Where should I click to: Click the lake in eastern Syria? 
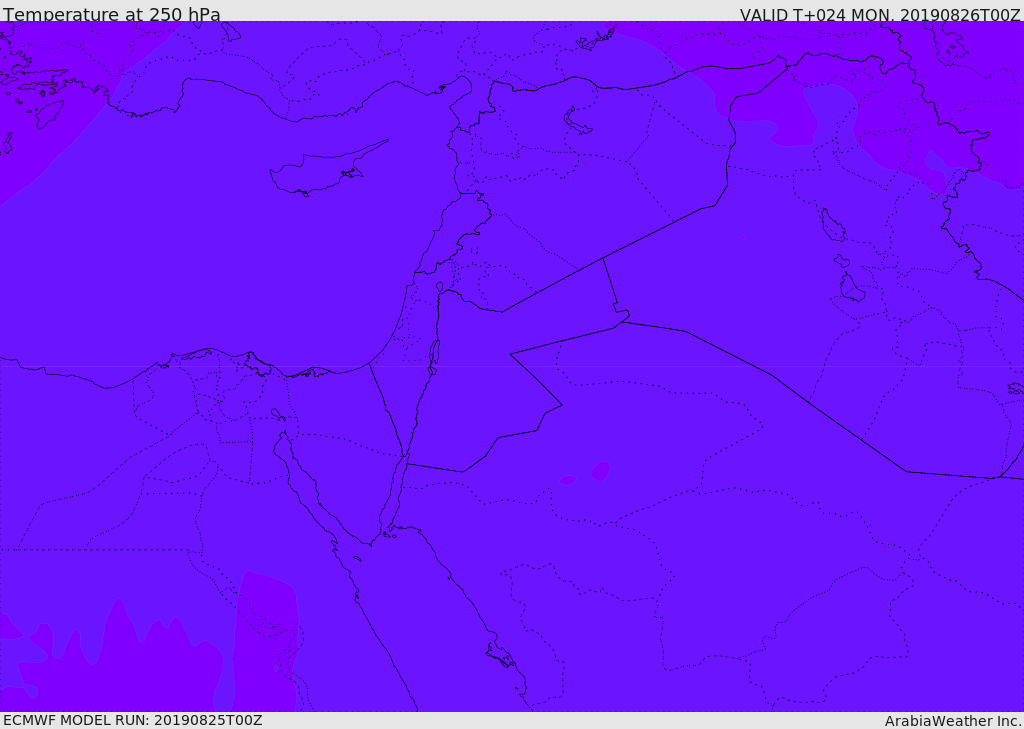(x=576, y=121)
